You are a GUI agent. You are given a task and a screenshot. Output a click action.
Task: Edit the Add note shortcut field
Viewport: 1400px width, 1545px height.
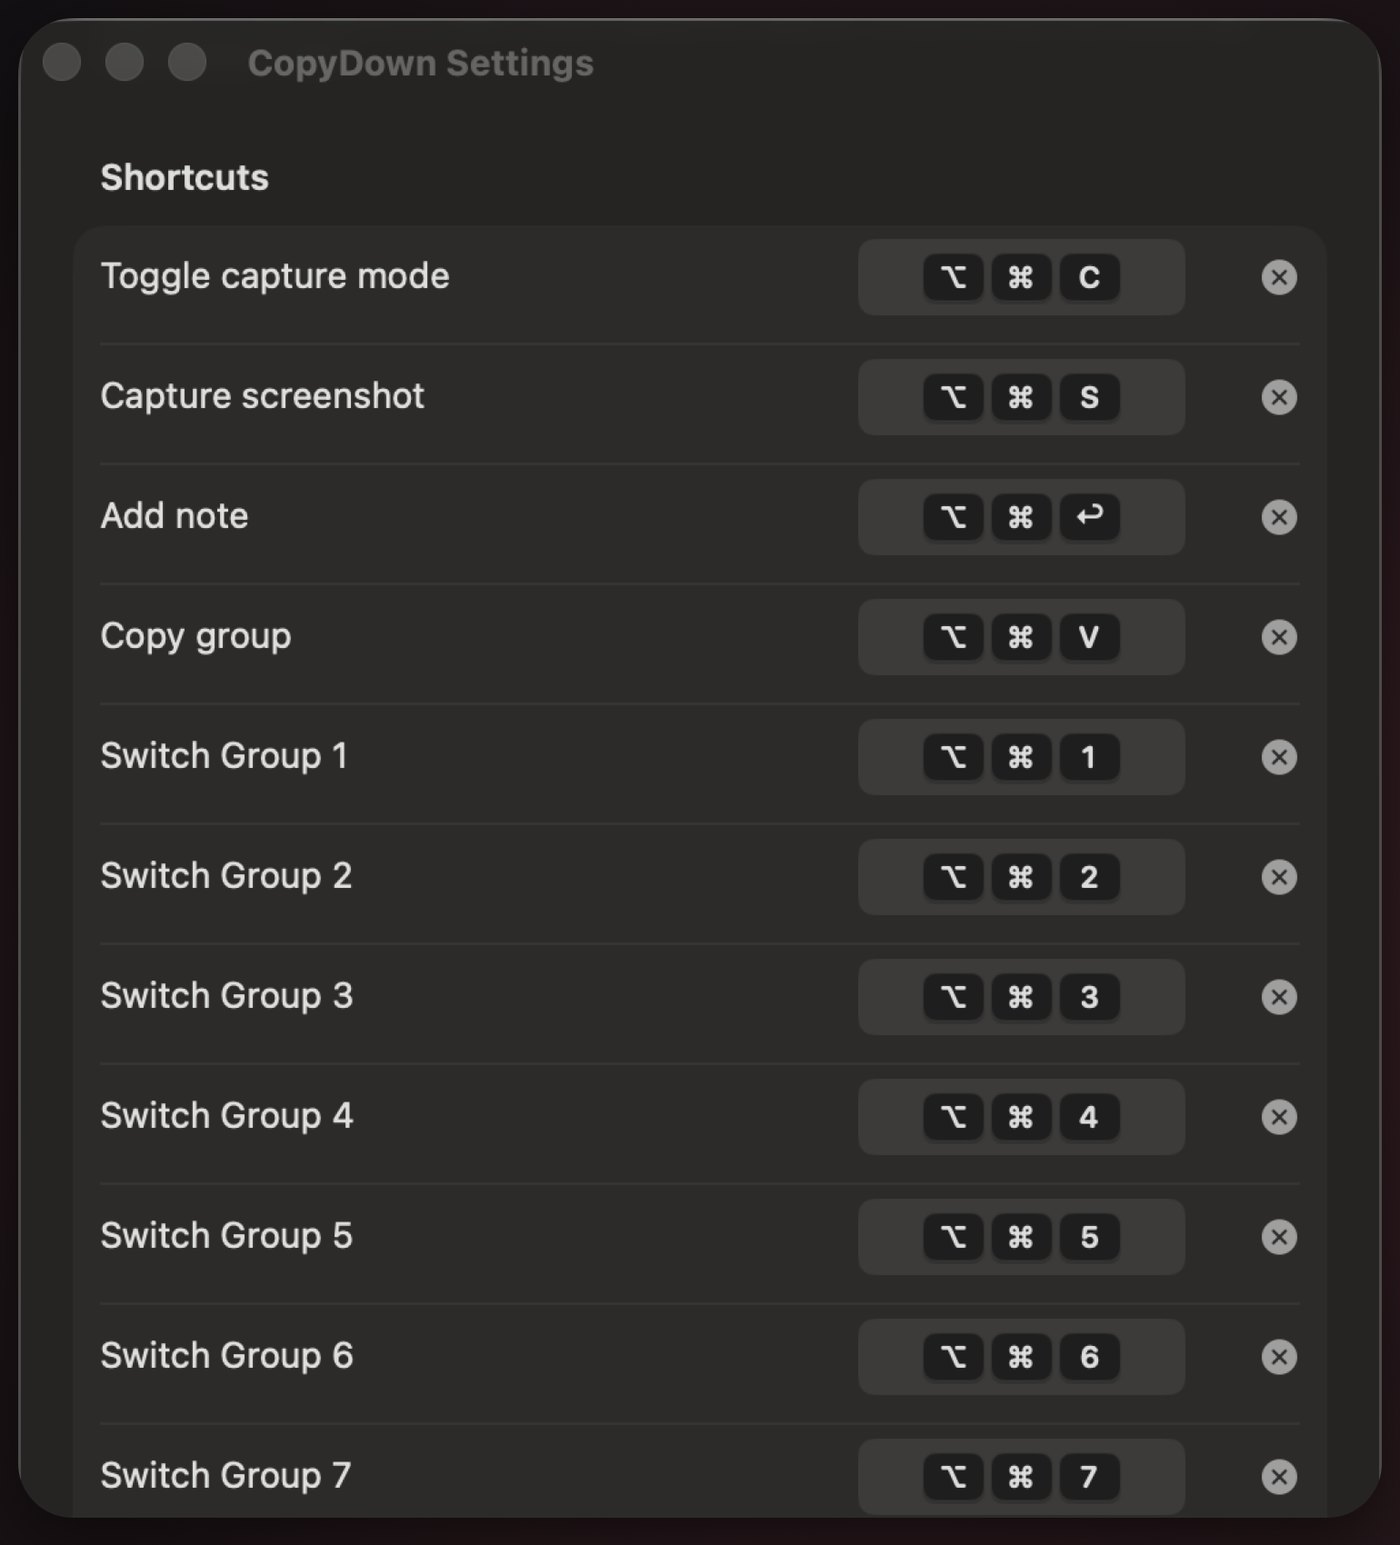(x=1021, y=517)
